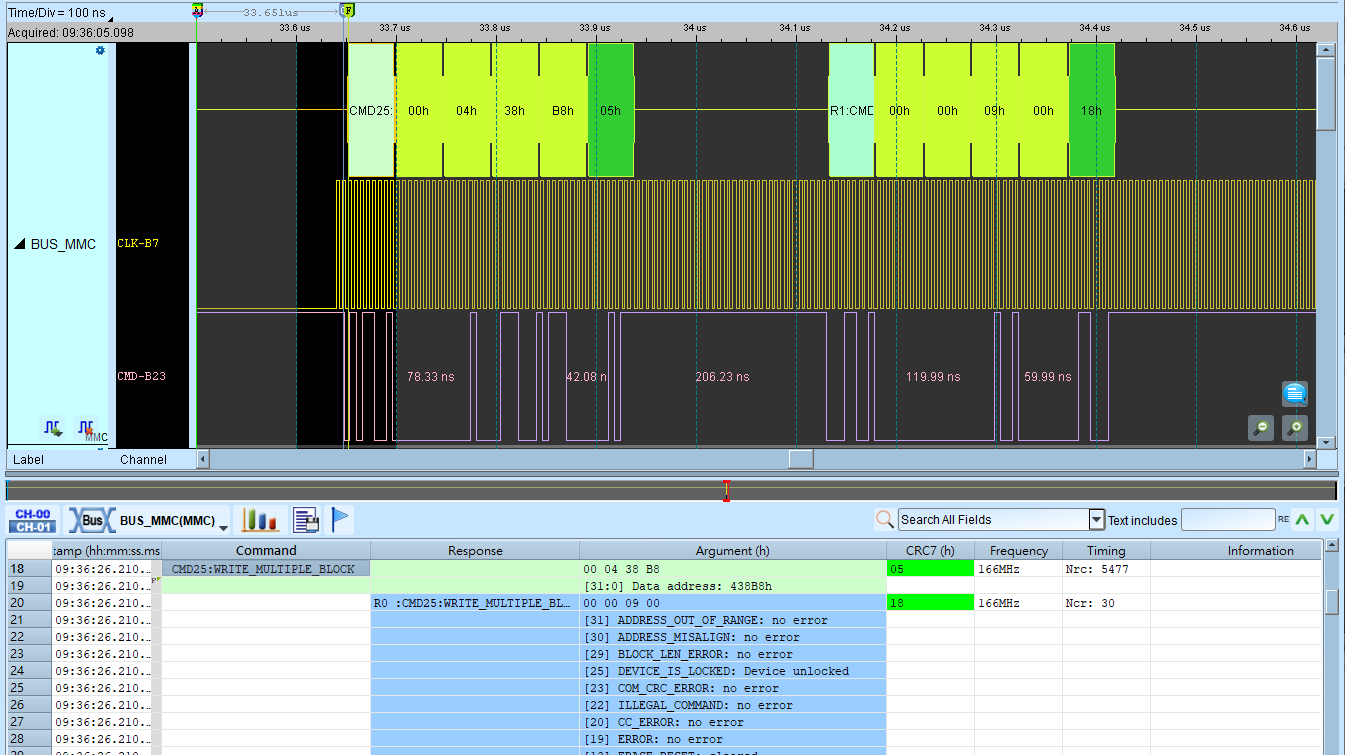This screenshot has height=755, width=1345.
Task: Click the Timing column header
Action: [x=1106, y=550]
